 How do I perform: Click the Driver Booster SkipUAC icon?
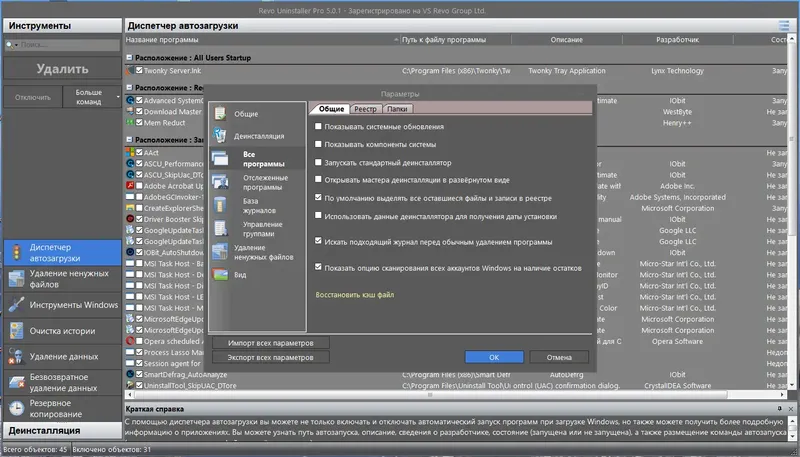click(130, 219)
